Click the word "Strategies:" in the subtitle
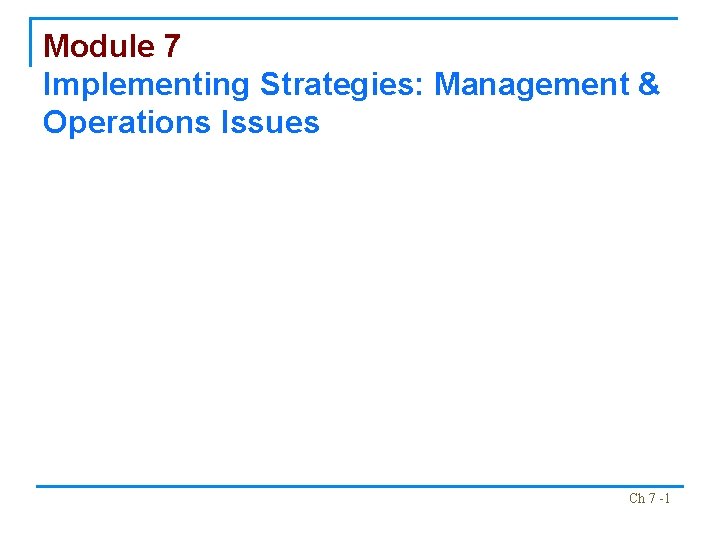 point(342,85)
